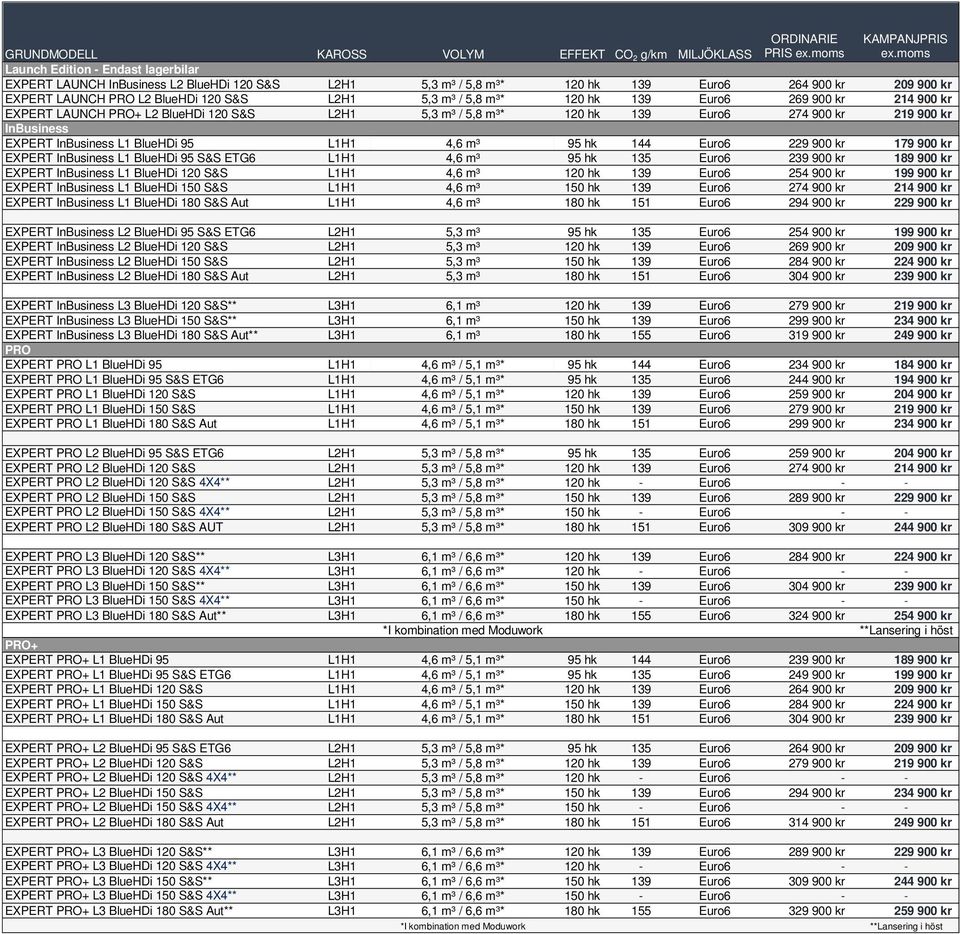Select model name 'EXPERT PRO+ L1 BlueHDi 95'
960x934 pixels.
point(87,660)
